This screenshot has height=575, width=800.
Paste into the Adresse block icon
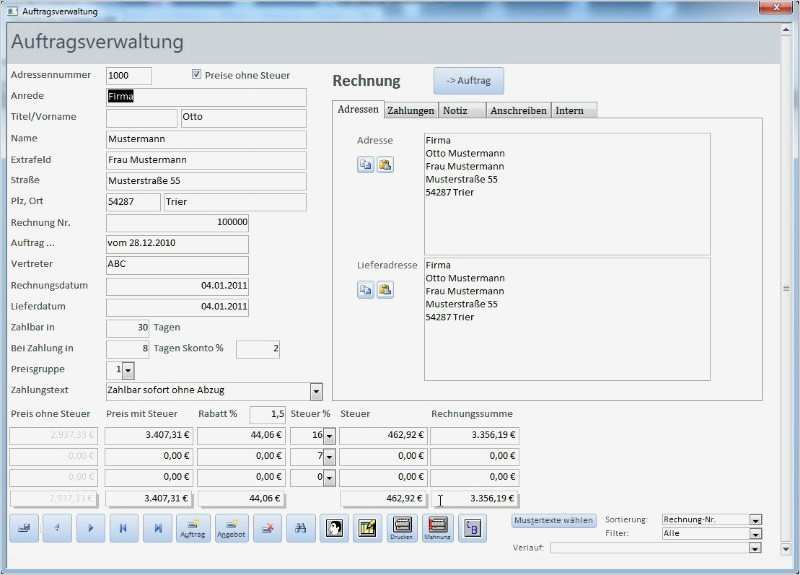tap(385, 165)
